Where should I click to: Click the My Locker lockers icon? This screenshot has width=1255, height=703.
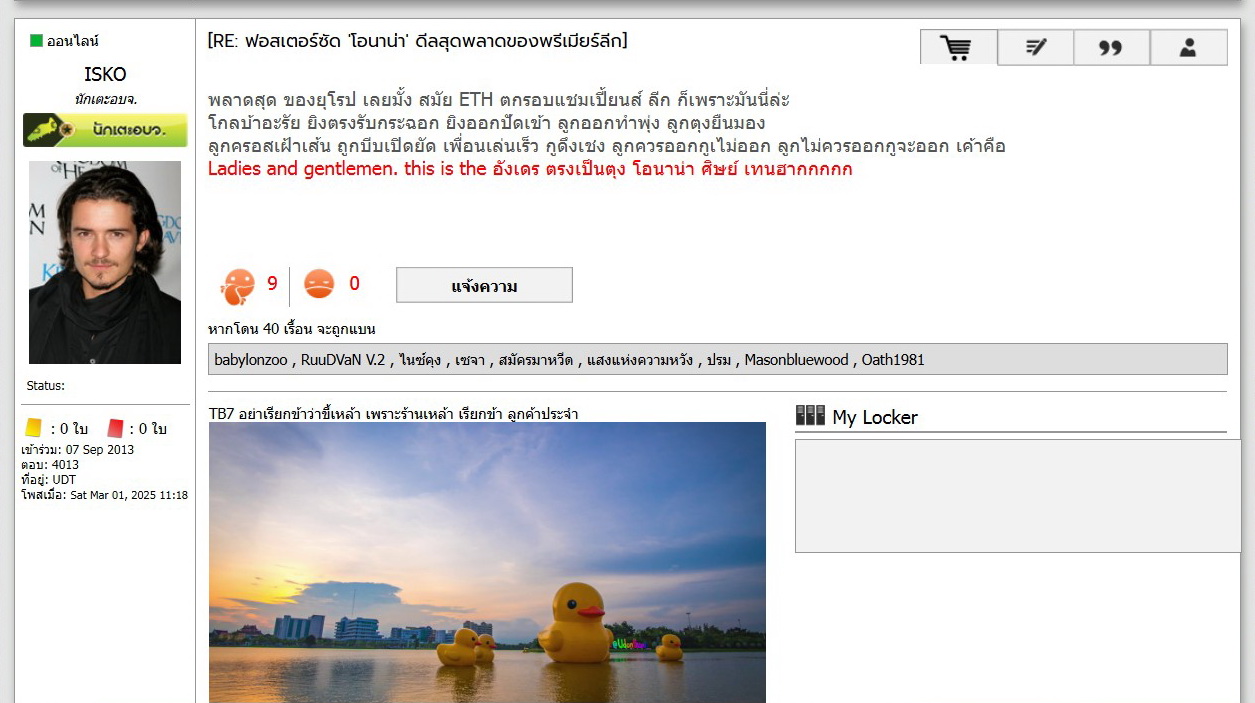[x=810, y=415]
